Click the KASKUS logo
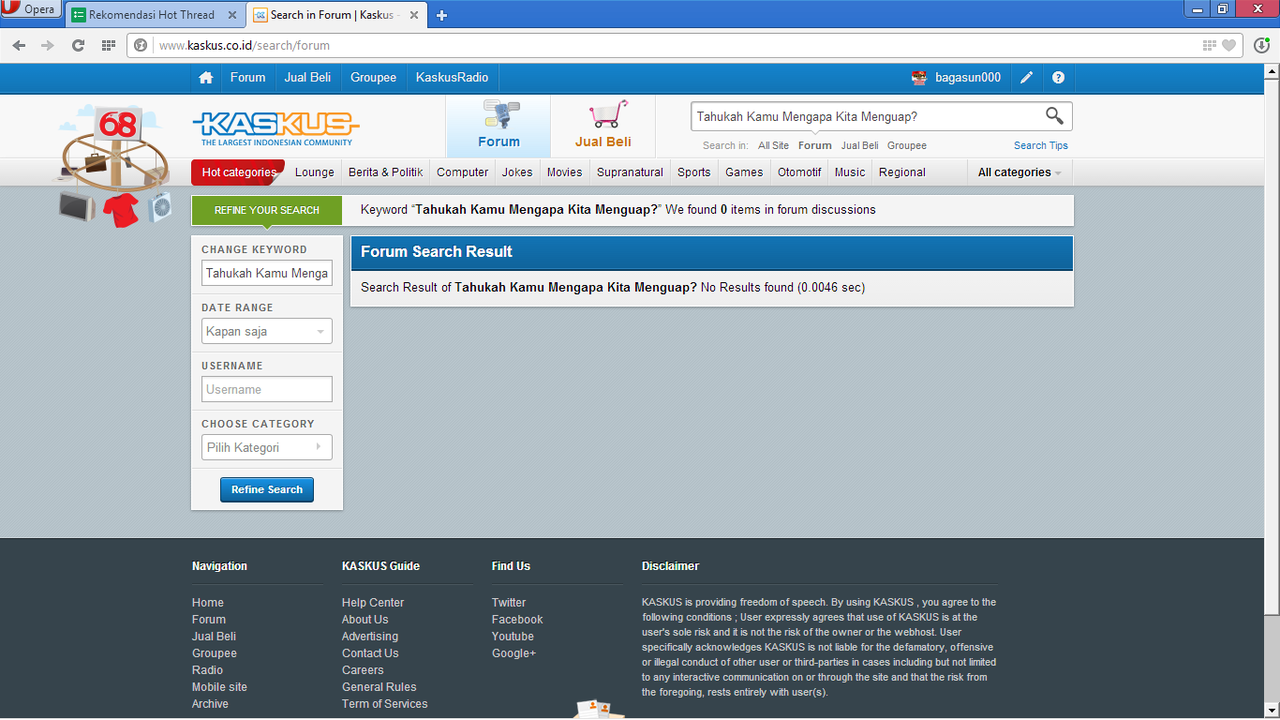Image resolution: width=1280 pixels, height=720 pixels. click(x=276, y=128)
